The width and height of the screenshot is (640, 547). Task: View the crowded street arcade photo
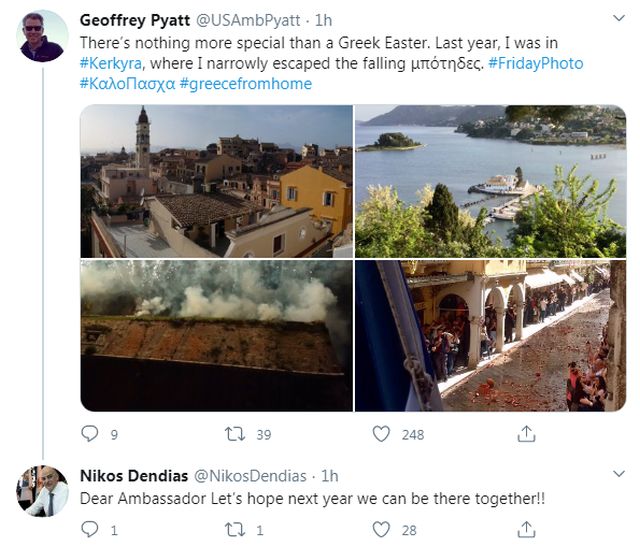(490, 336)
